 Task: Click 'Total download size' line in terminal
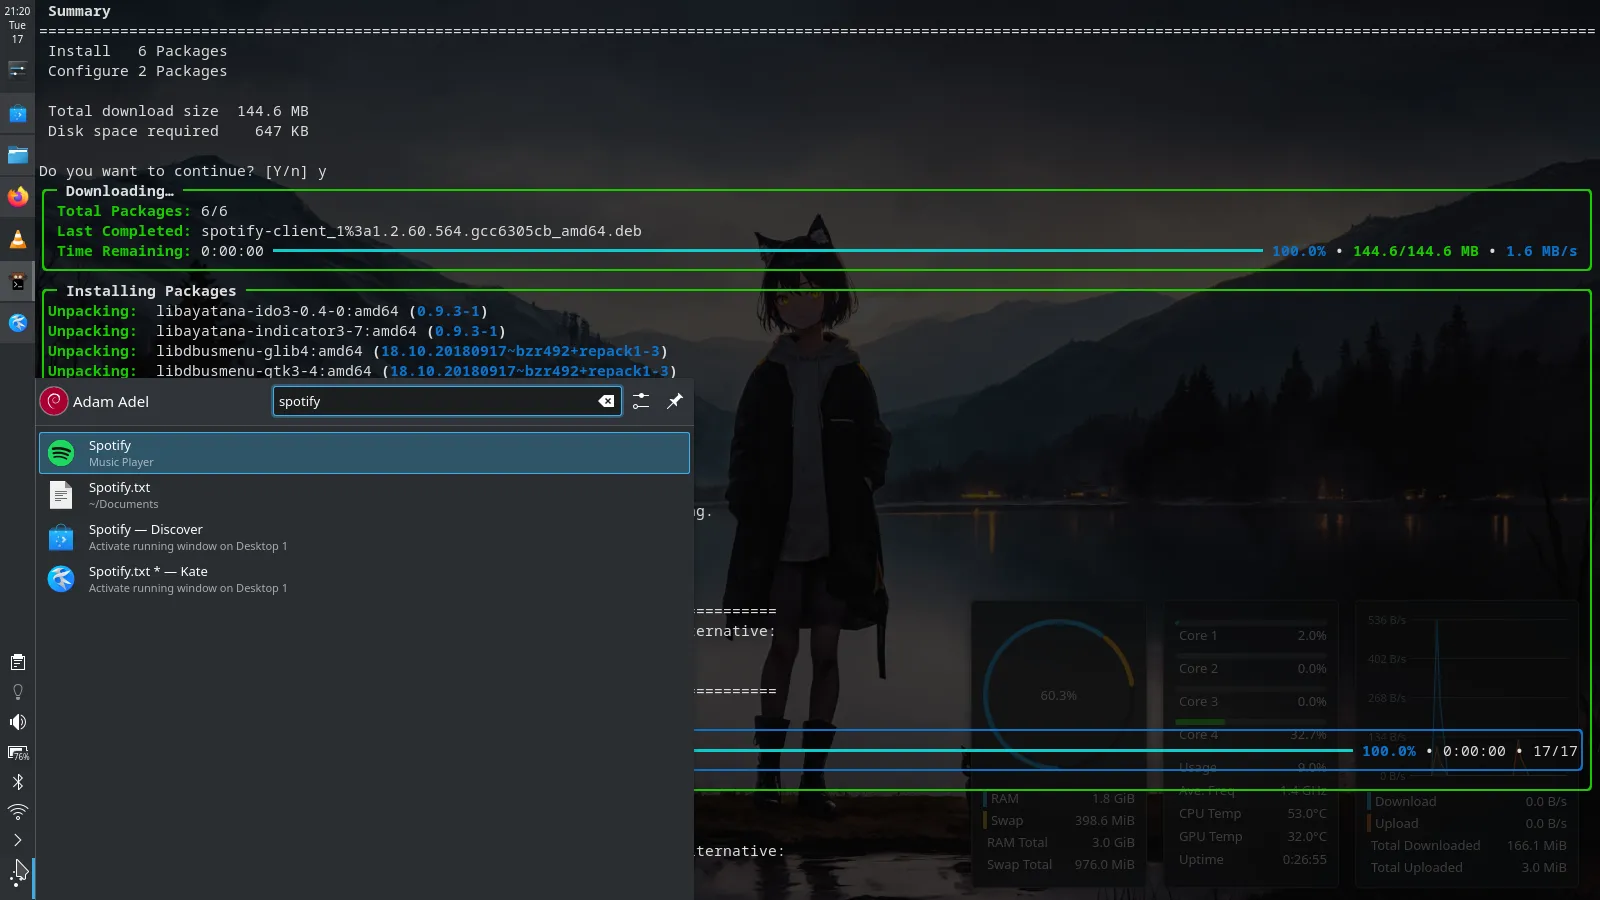pyautogui.click(x=178, y=111)
